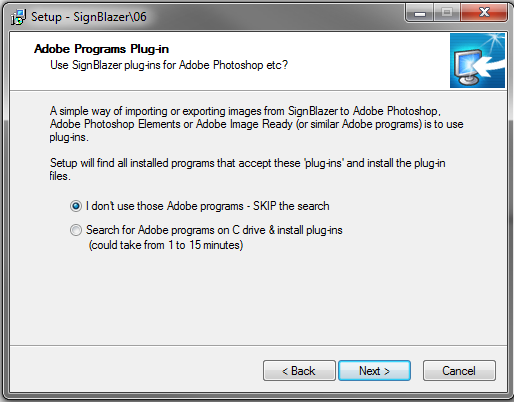Viewport: 514px width, 402px height.
Task: Click the greyed-out maximize window button
Action: tap(447, 13)
